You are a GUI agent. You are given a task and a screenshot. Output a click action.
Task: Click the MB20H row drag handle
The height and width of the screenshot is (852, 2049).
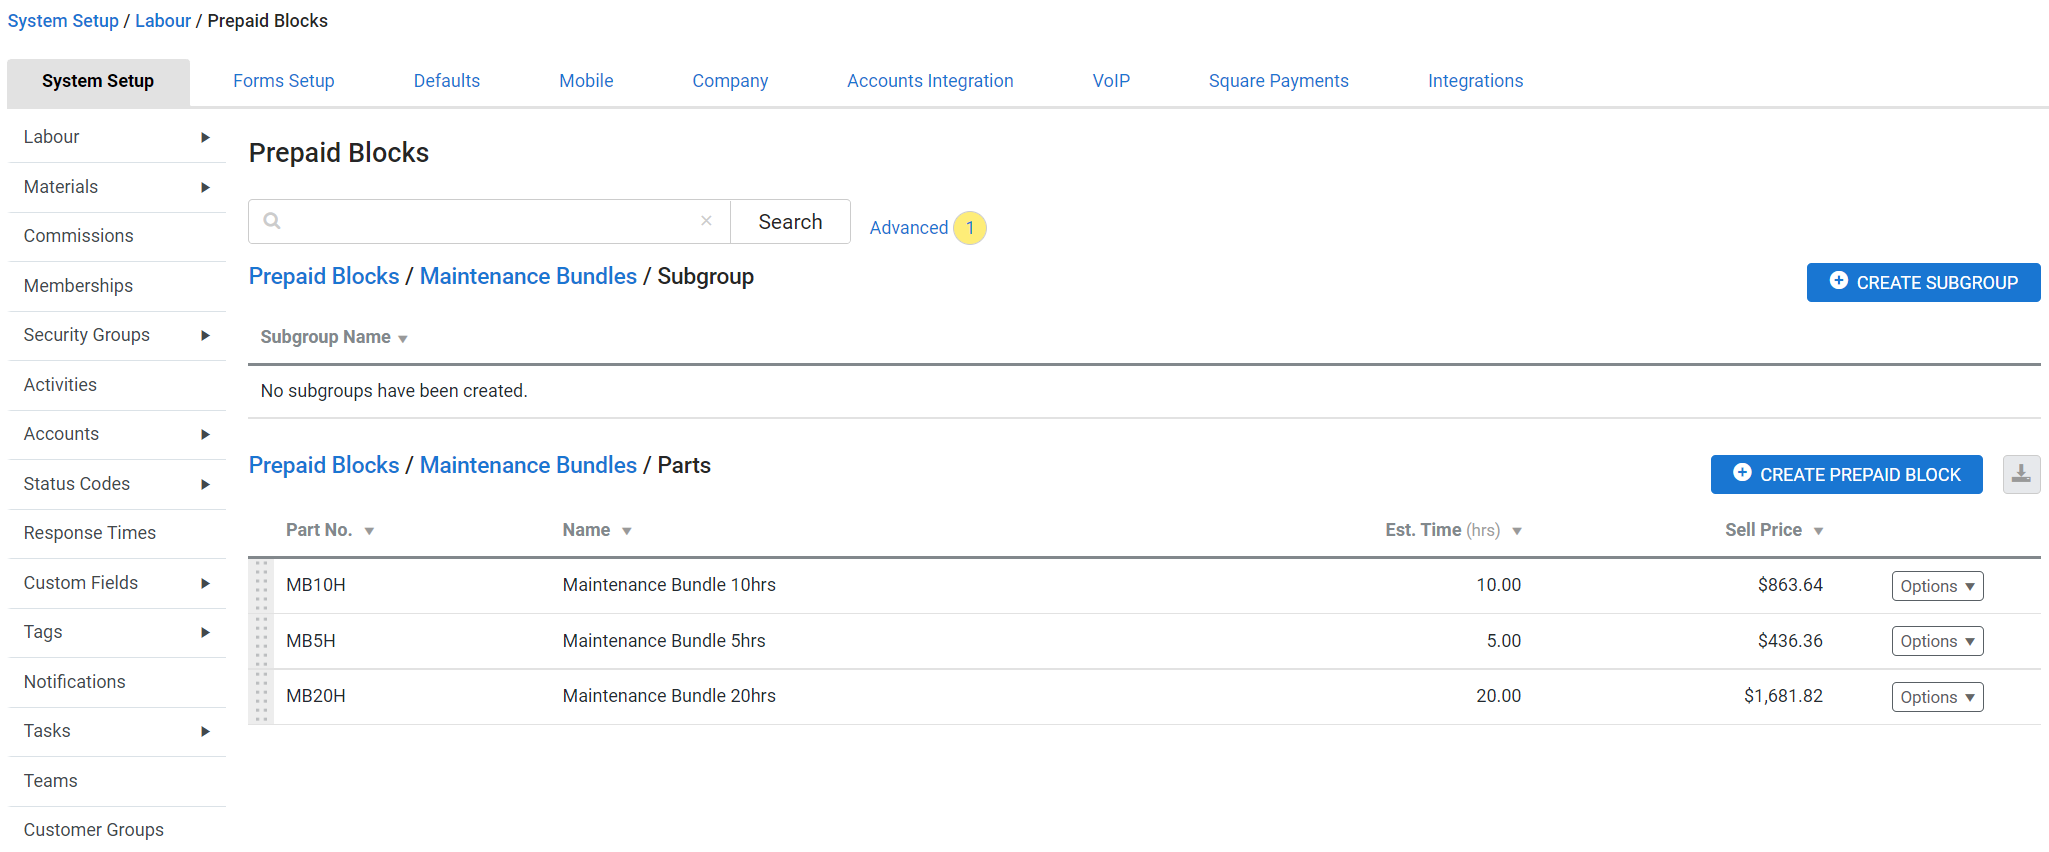tap(261, 696)
